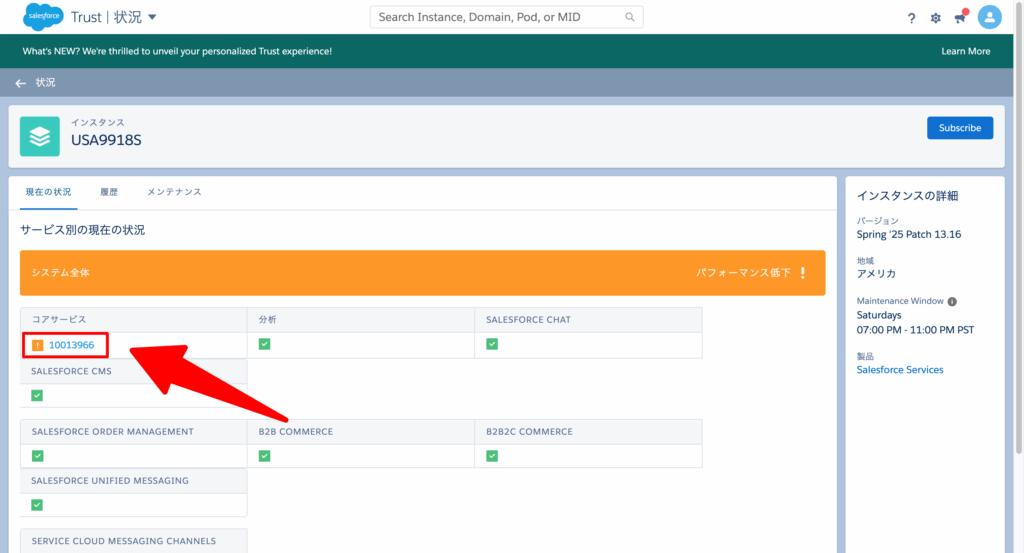Click SERVICE CLOUD MESSAGING CHANNELS header
The image size is (1024, 553).
123,541
